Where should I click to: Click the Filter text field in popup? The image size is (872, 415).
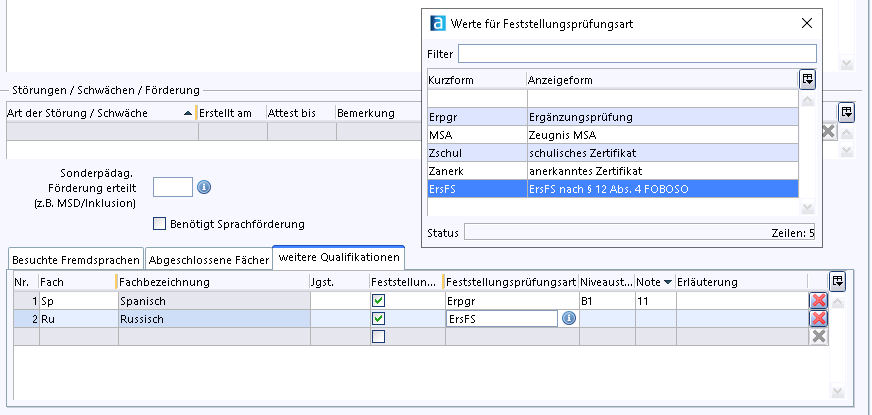[637, 53]
